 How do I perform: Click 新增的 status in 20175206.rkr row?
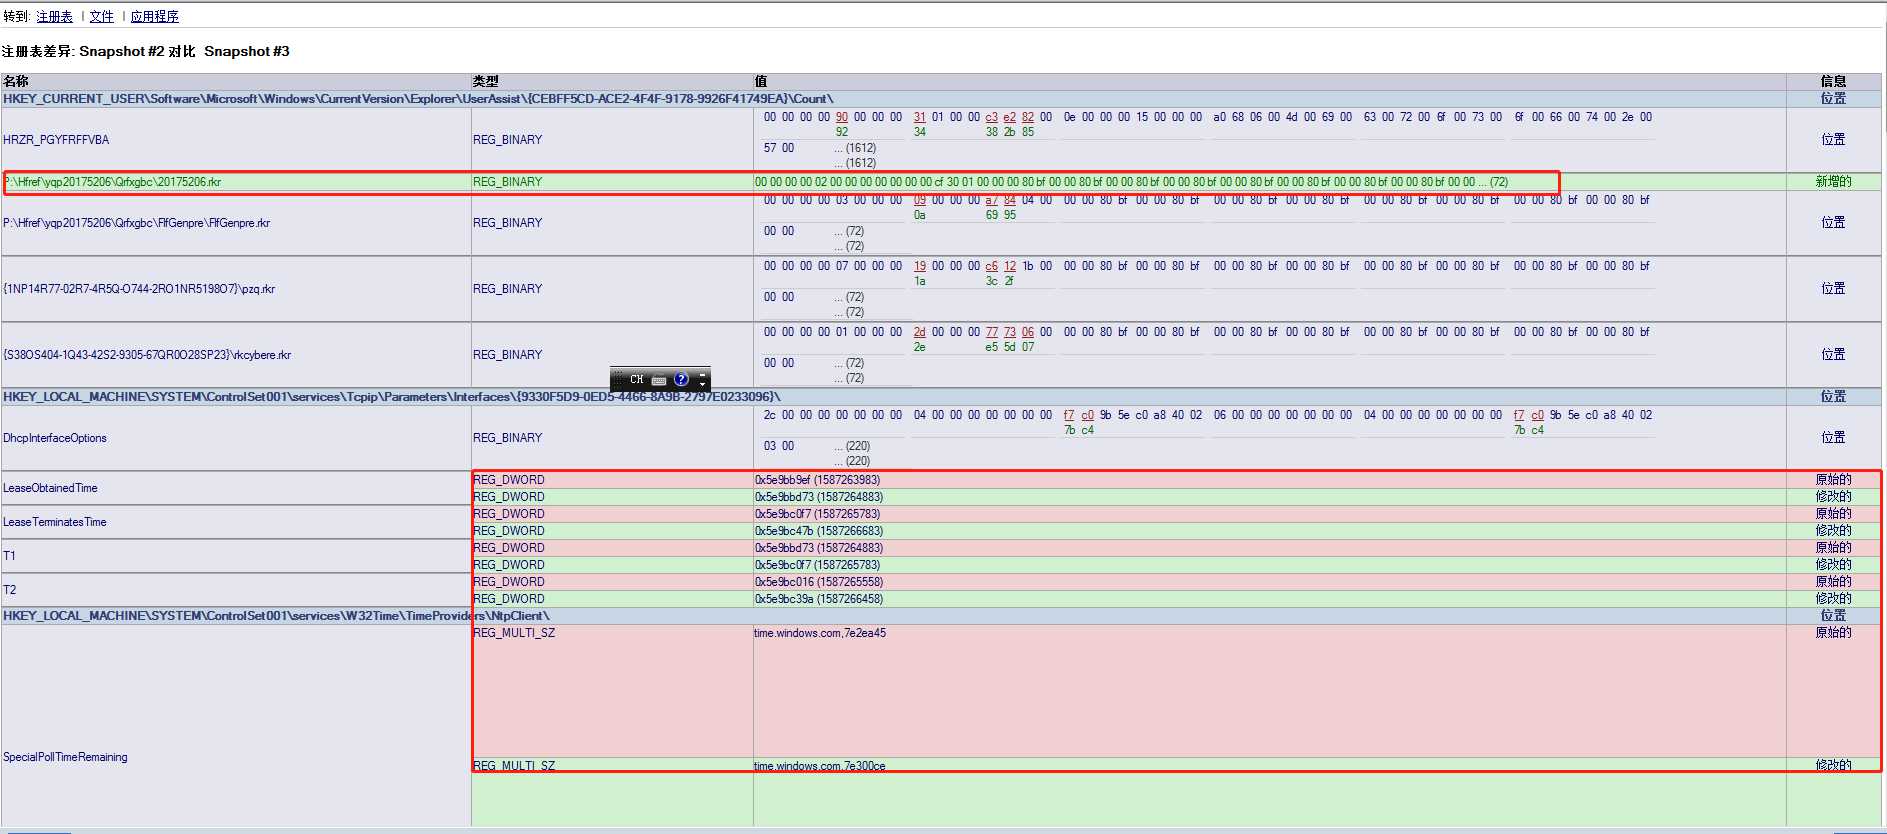tap(1833, 182)
